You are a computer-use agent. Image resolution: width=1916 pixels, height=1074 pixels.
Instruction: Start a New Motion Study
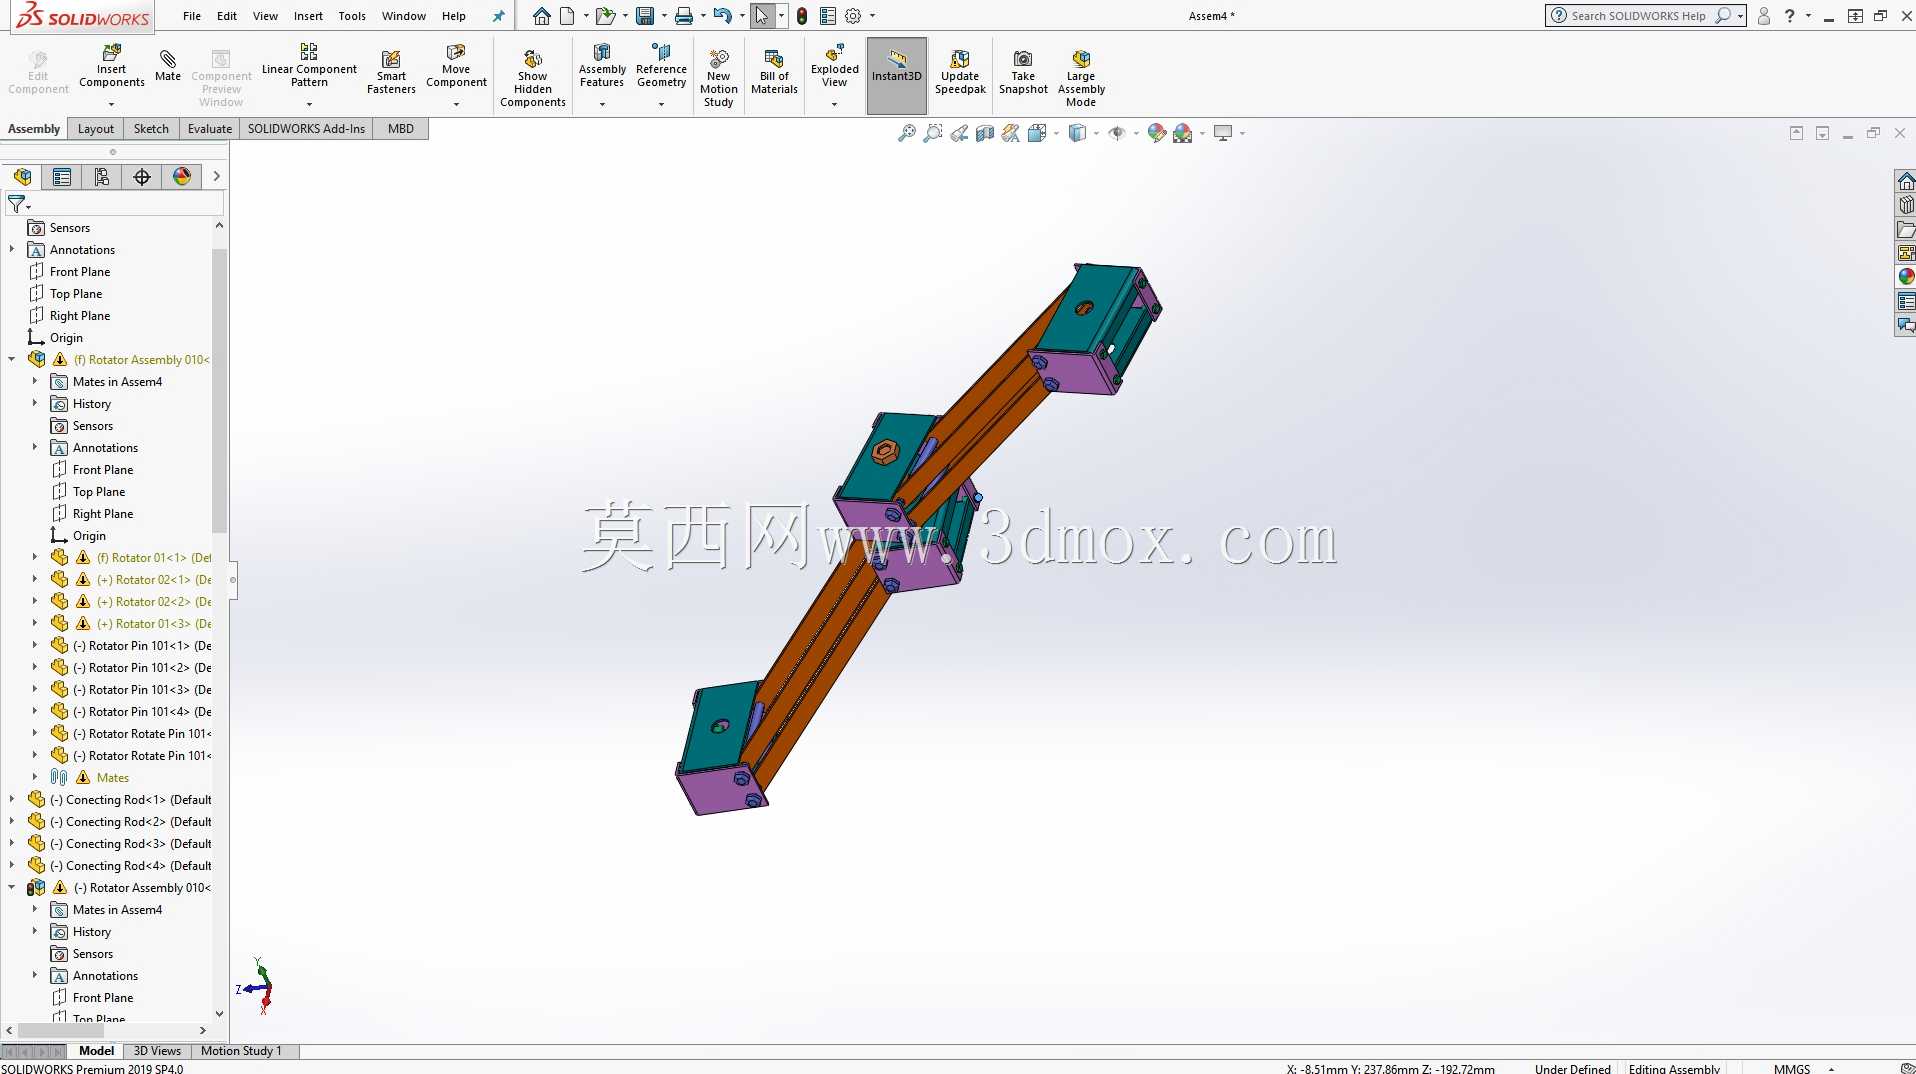point(718,78)
